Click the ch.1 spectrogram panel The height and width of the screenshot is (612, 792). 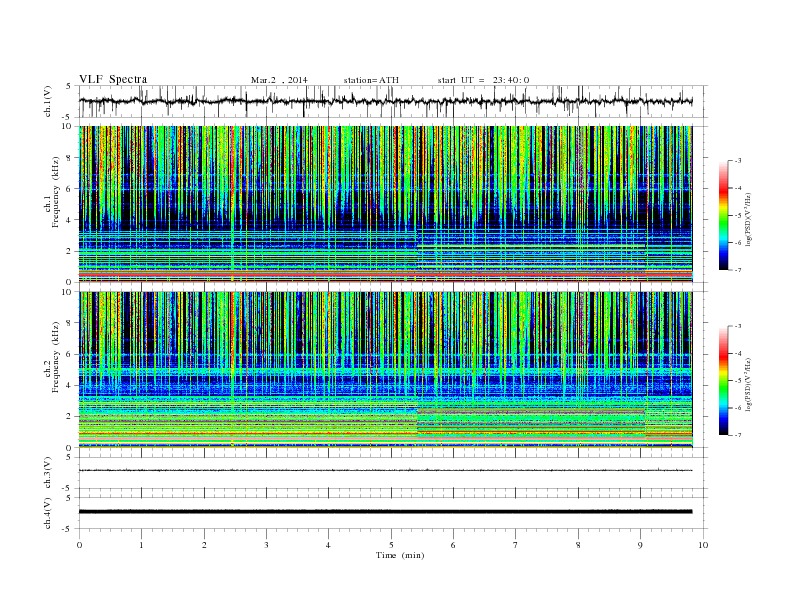(x=385, y=204)
